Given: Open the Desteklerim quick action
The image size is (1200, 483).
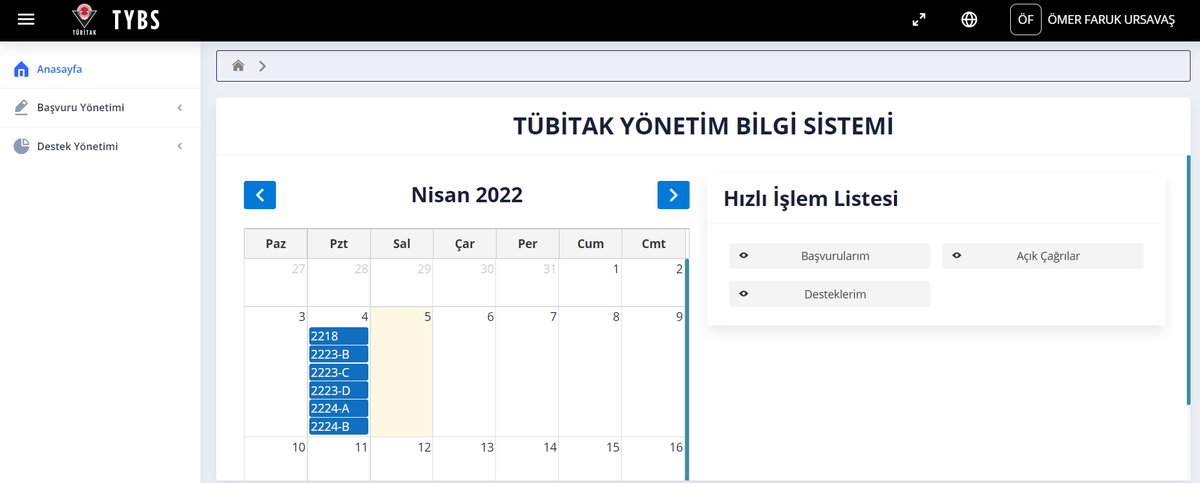Looking at the screenshot, I should 829,294.
